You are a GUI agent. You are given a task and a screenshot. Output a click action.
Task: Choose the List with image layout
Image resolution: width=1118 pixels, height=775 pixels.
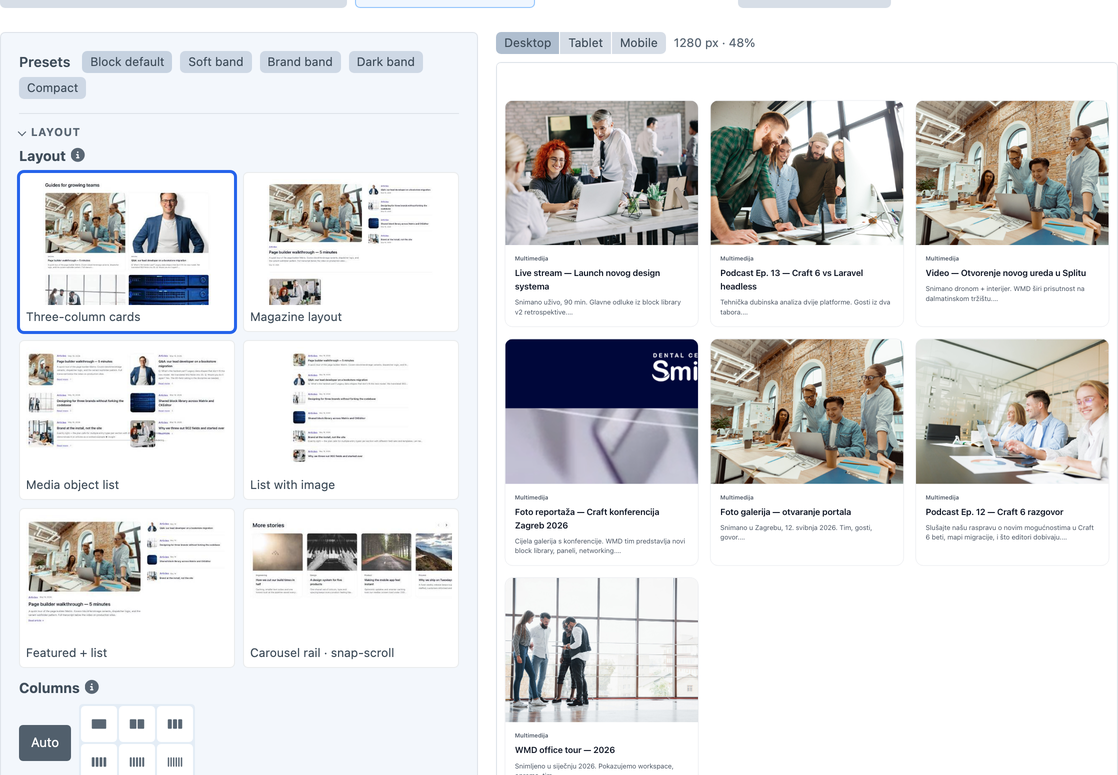(351, 420)
